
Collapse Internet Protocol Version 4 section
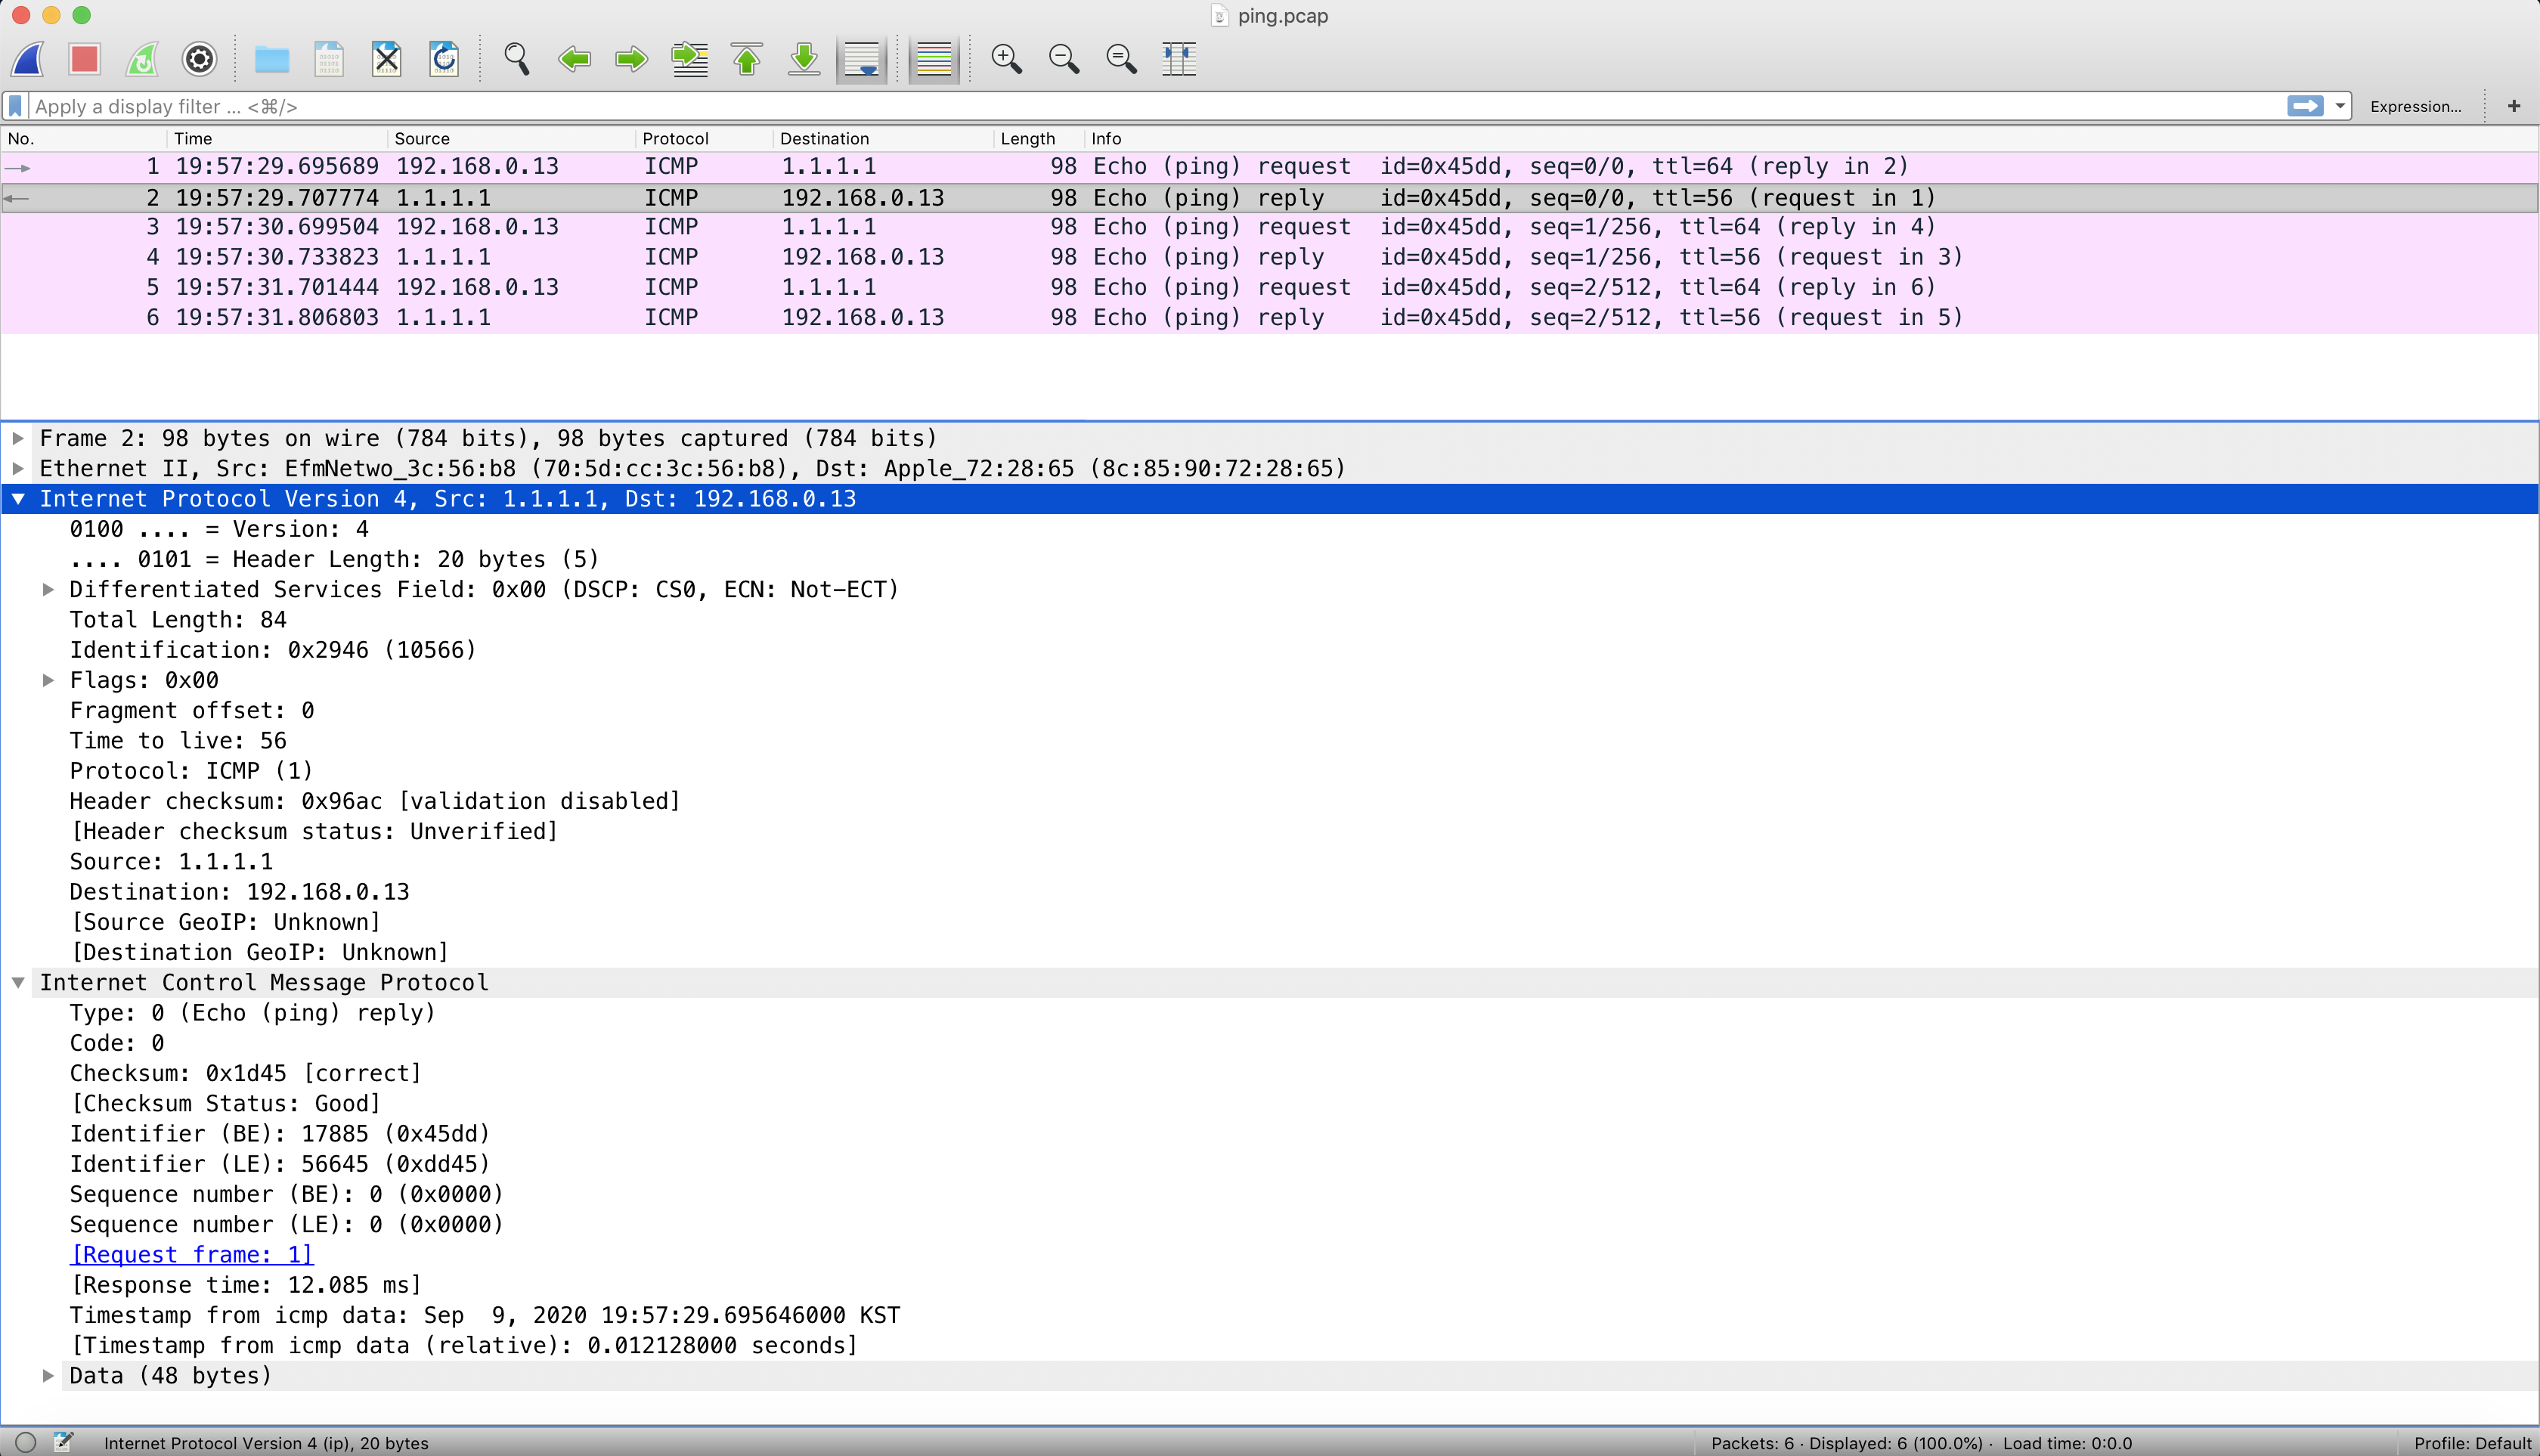(x=18, y=499)
